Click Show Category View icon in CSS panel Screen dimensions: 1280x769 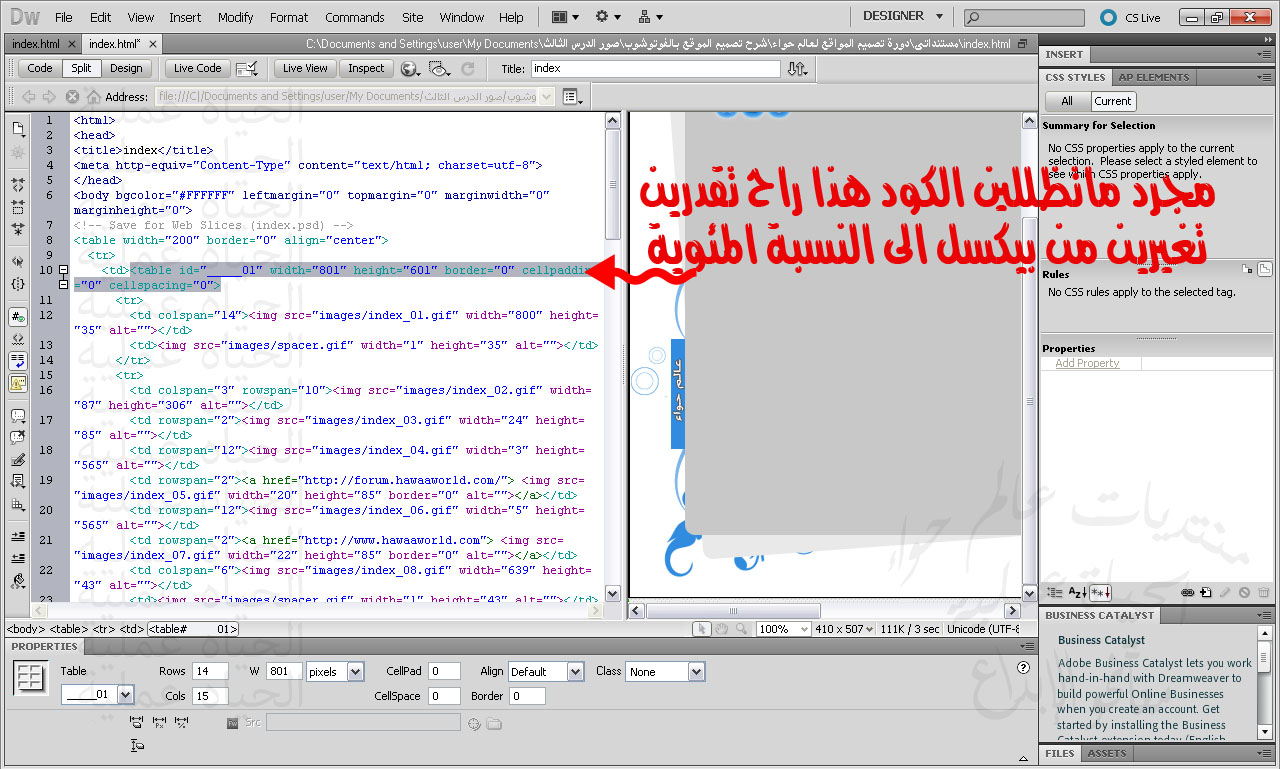[x=1053, y=593]
